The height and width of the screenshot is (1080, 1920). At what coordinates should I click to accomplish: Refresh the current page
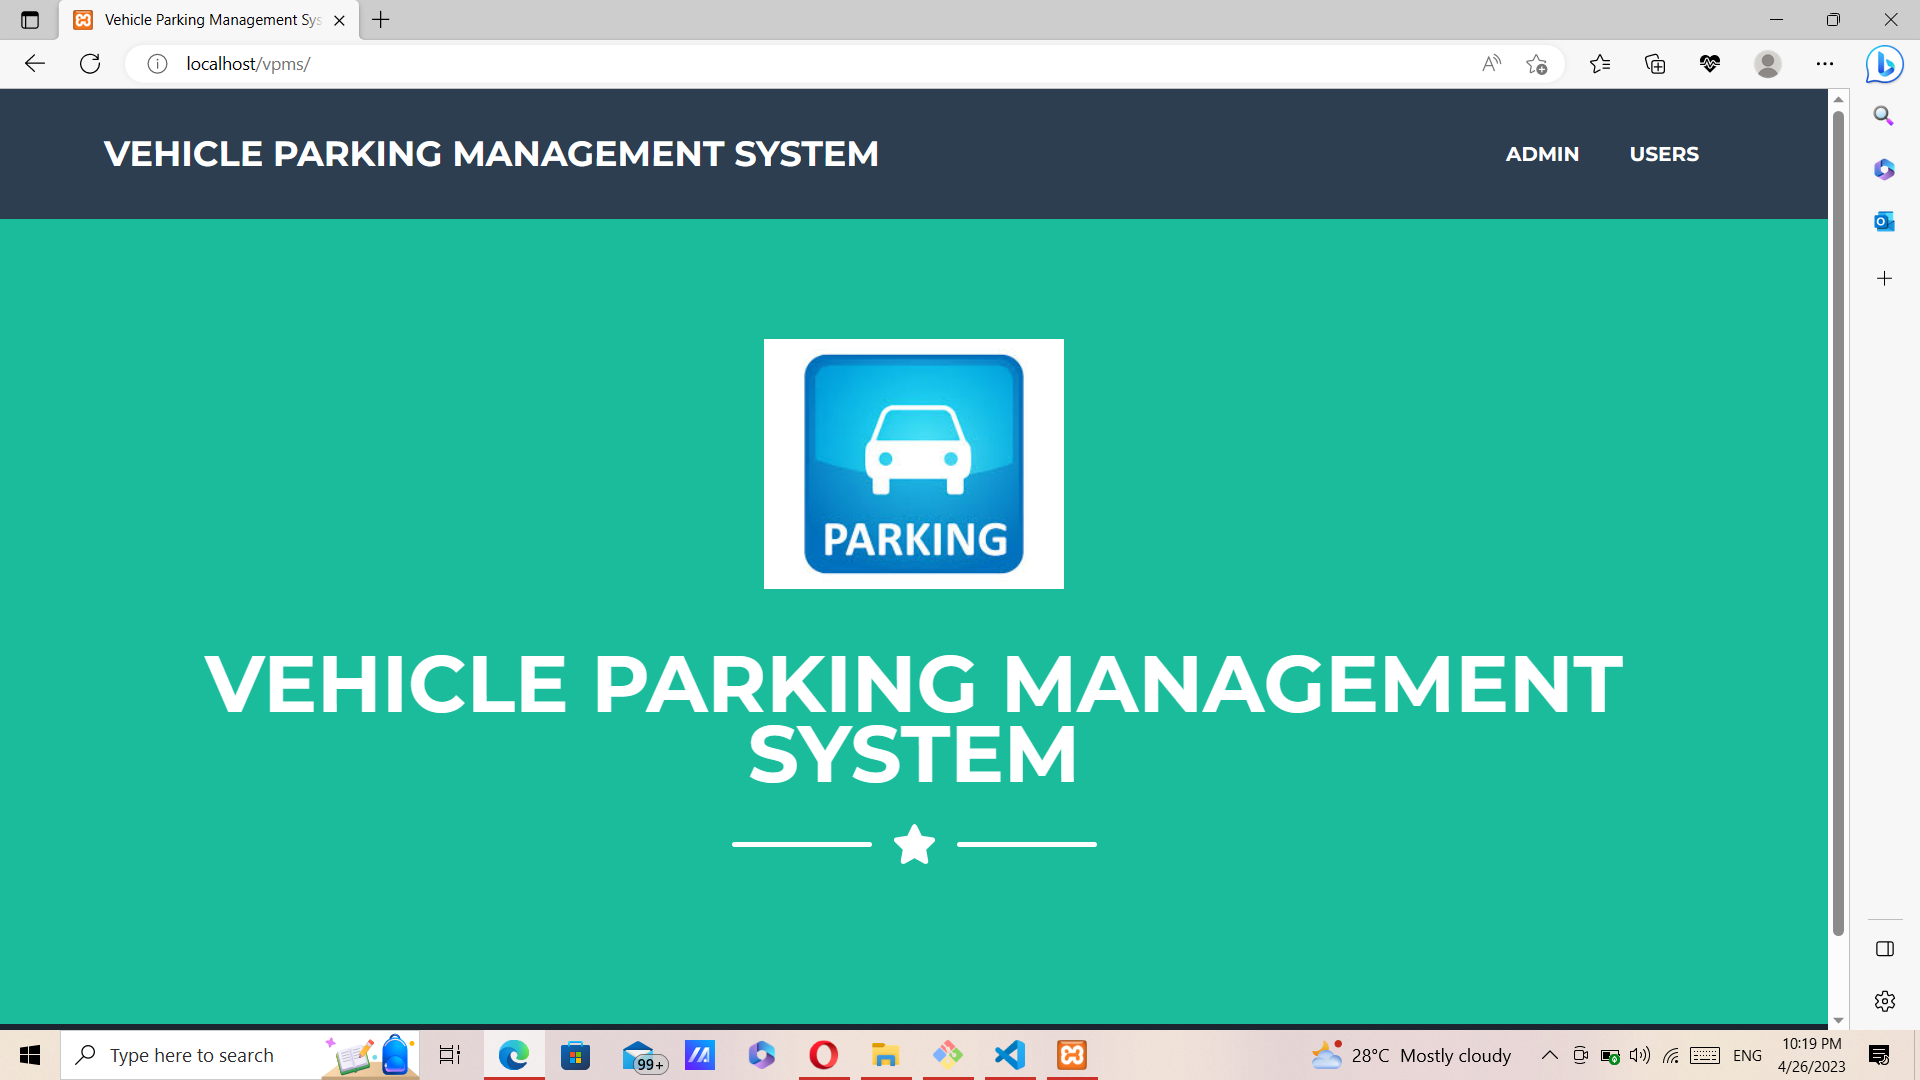[90, 63]
